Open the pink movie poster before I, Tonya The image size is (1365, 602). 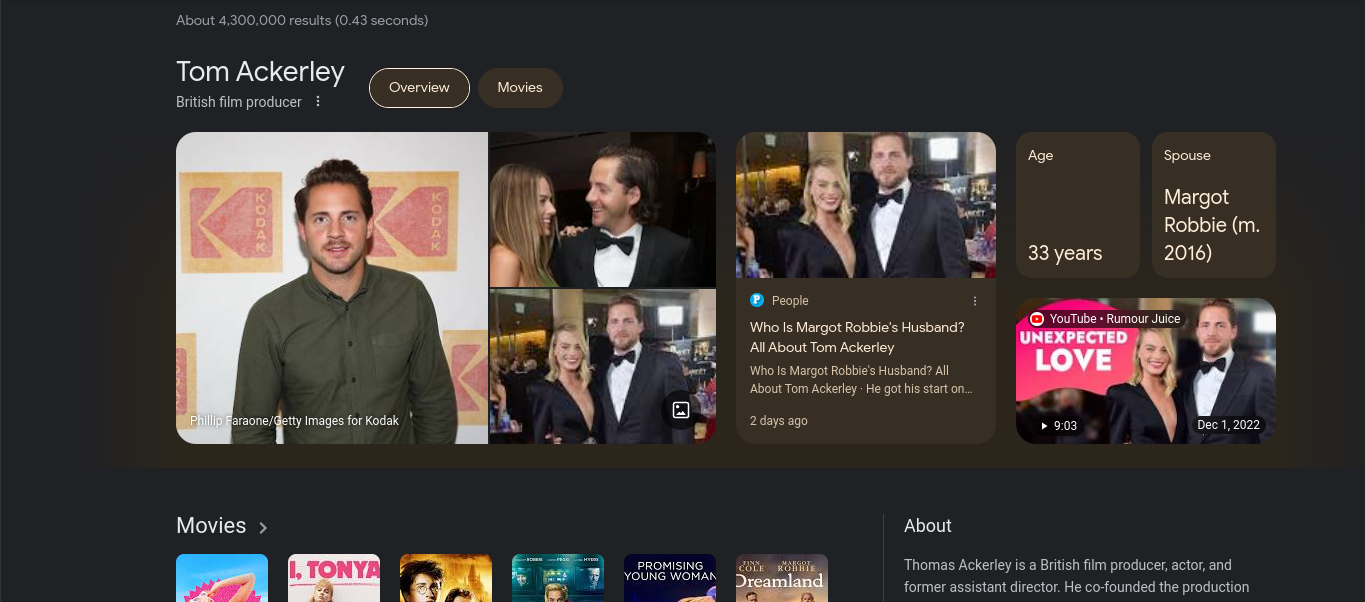pos(222,578)
